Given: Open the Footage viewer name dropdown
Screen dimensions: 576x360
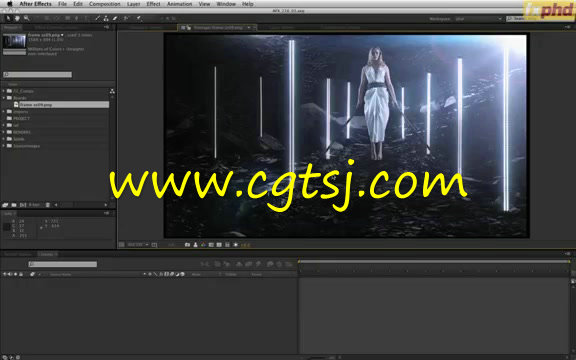Looking at the screenshot, I should pos(249,28).
